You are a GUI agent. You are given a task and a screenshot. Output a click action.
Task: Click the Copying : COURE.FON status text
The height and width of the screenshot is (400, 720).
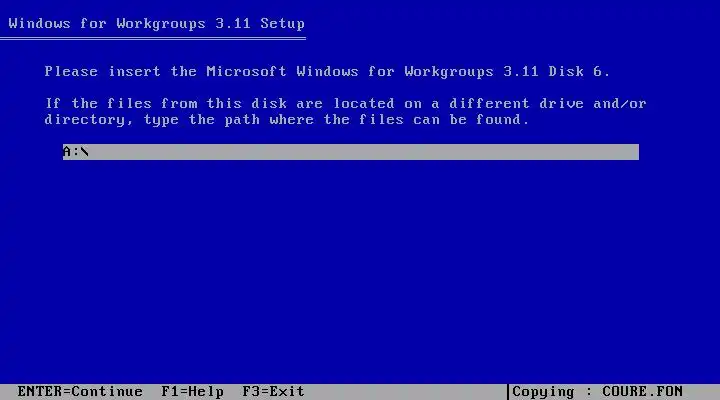[597, 392]
